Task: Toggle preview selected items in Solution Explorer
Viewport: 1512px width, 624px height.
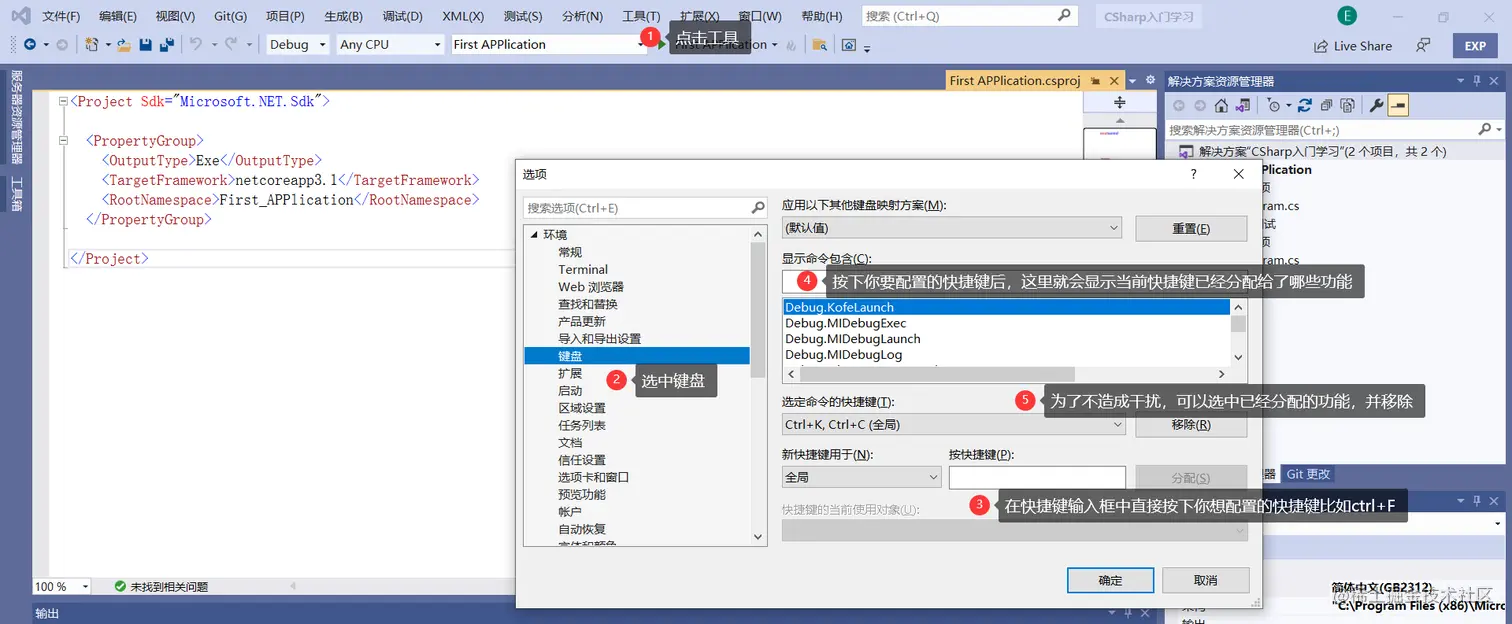Action: click(1398, 105)
